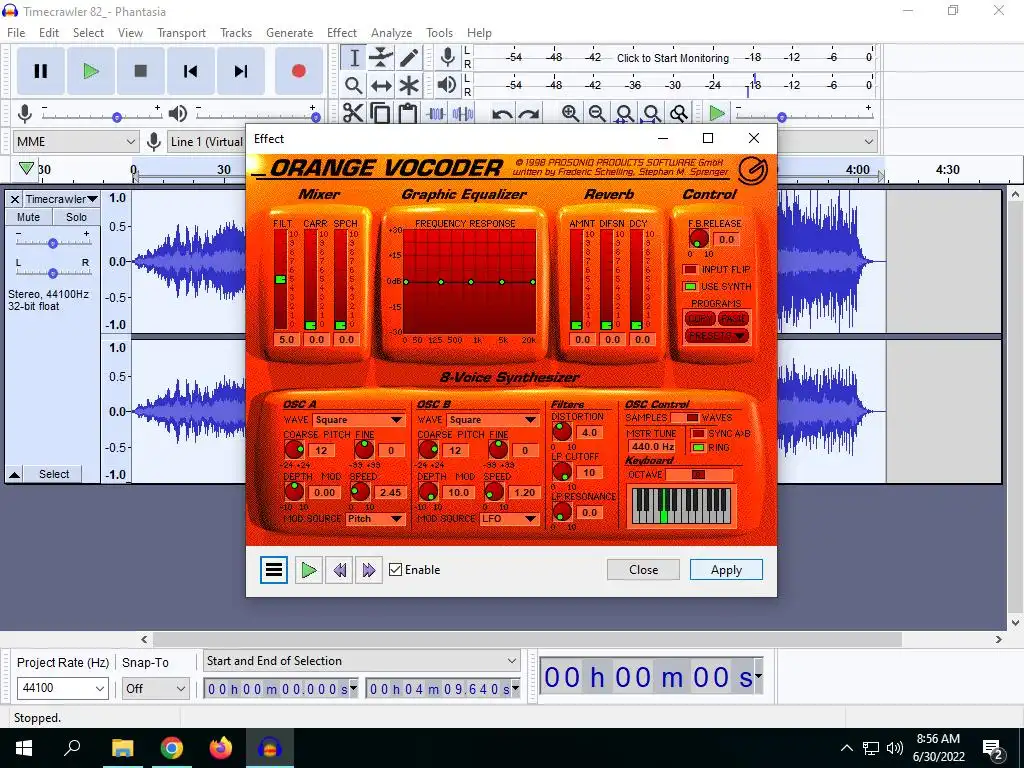Screen dimensions: 1024x768
Task: Click the red Record button
Action: click(x=298, y=71)
